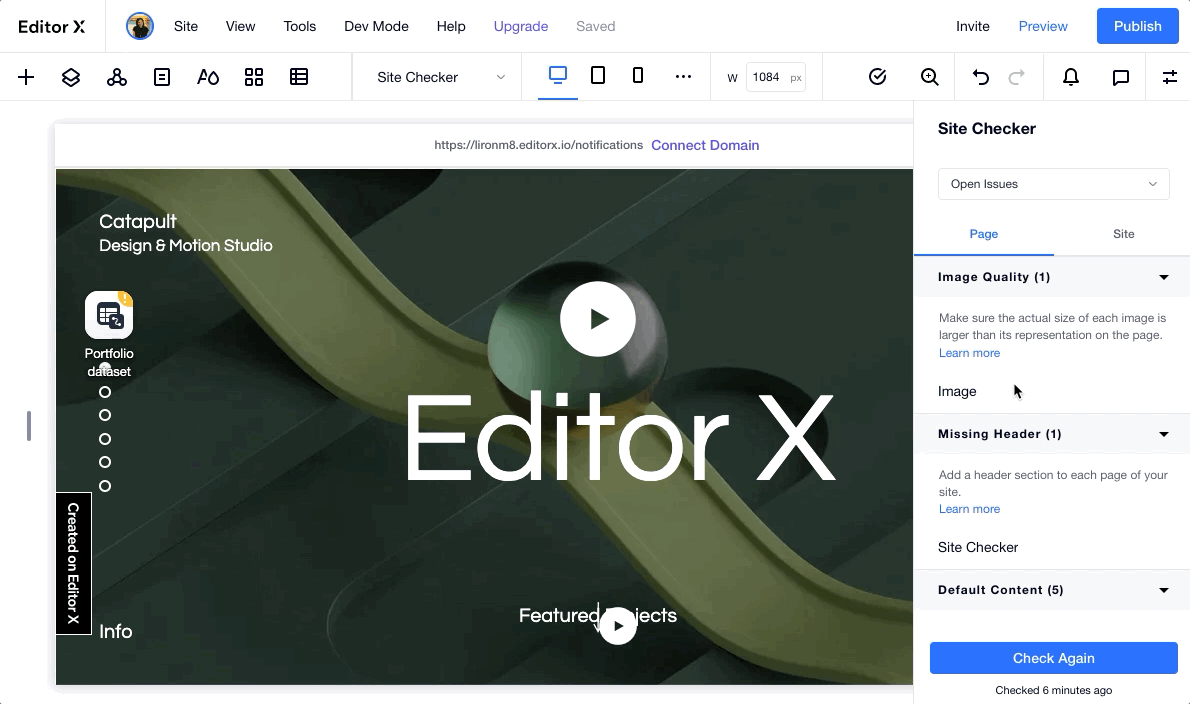The image size is (1190, 704).
Task: Play the hero video on canvas
Action: (x=598, y=319)
